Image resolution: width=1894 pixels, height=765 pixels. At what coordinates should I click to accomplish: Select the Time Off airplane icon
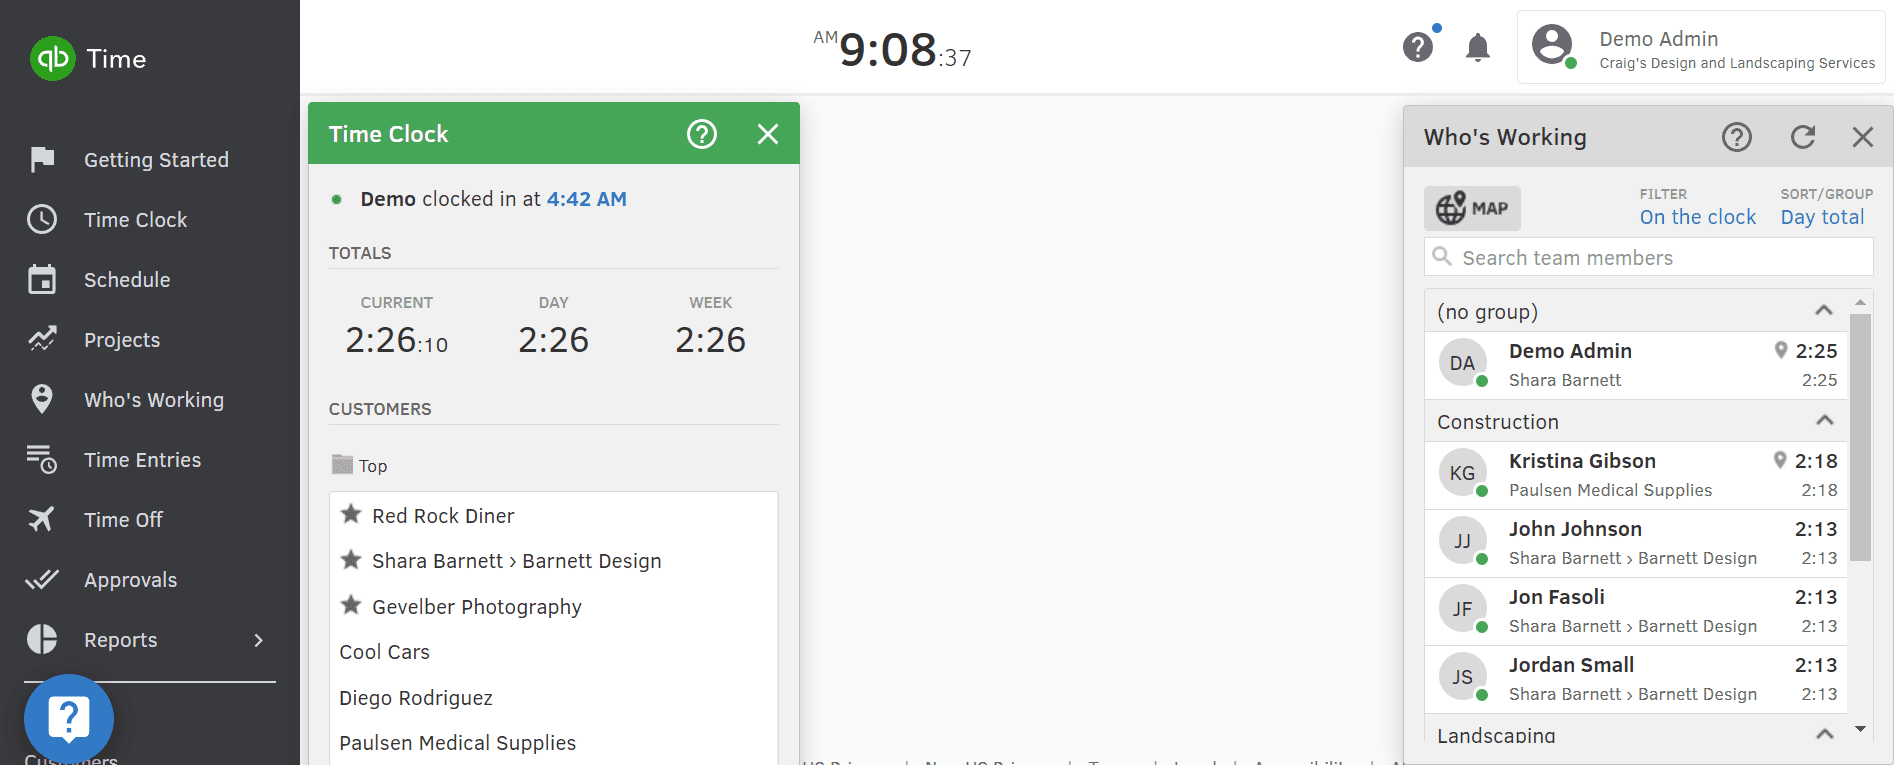[x=41, y=520]
